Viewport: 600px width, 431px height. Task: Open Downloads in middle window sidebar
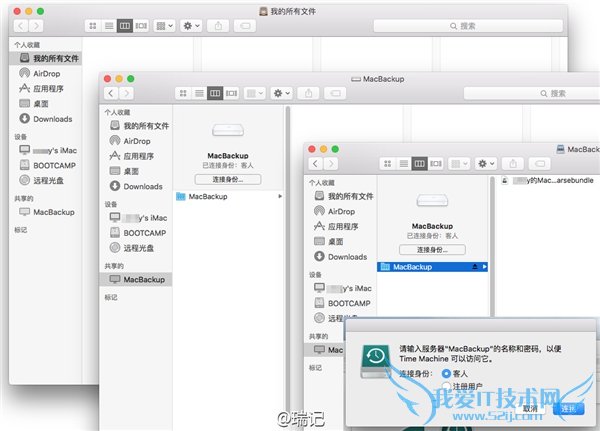click(x=136, y=186)
